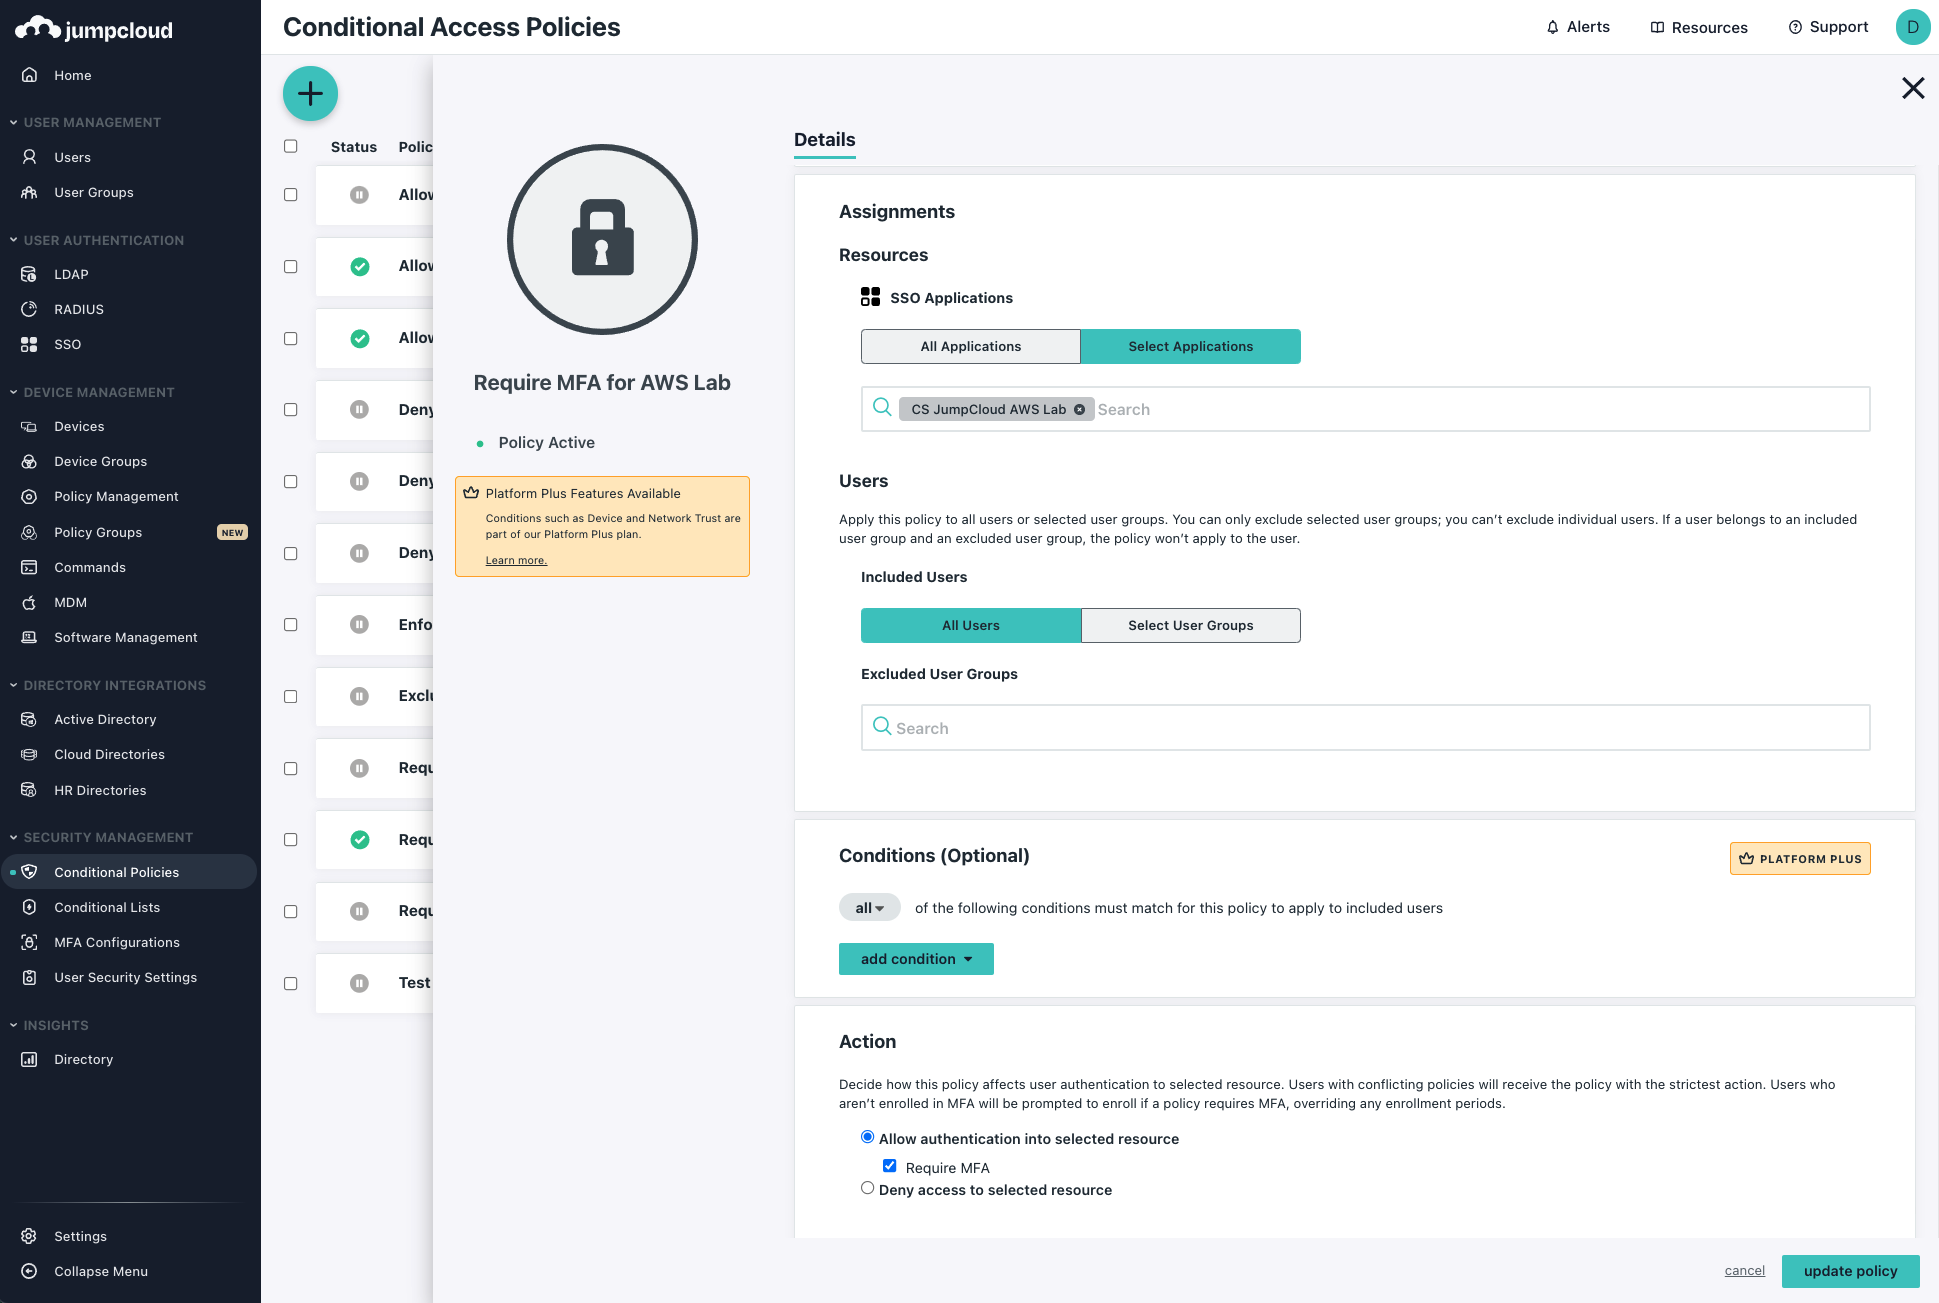Click the green plus add-policy button
This screenshot has width=1939, height=1303.
point(310,94)
